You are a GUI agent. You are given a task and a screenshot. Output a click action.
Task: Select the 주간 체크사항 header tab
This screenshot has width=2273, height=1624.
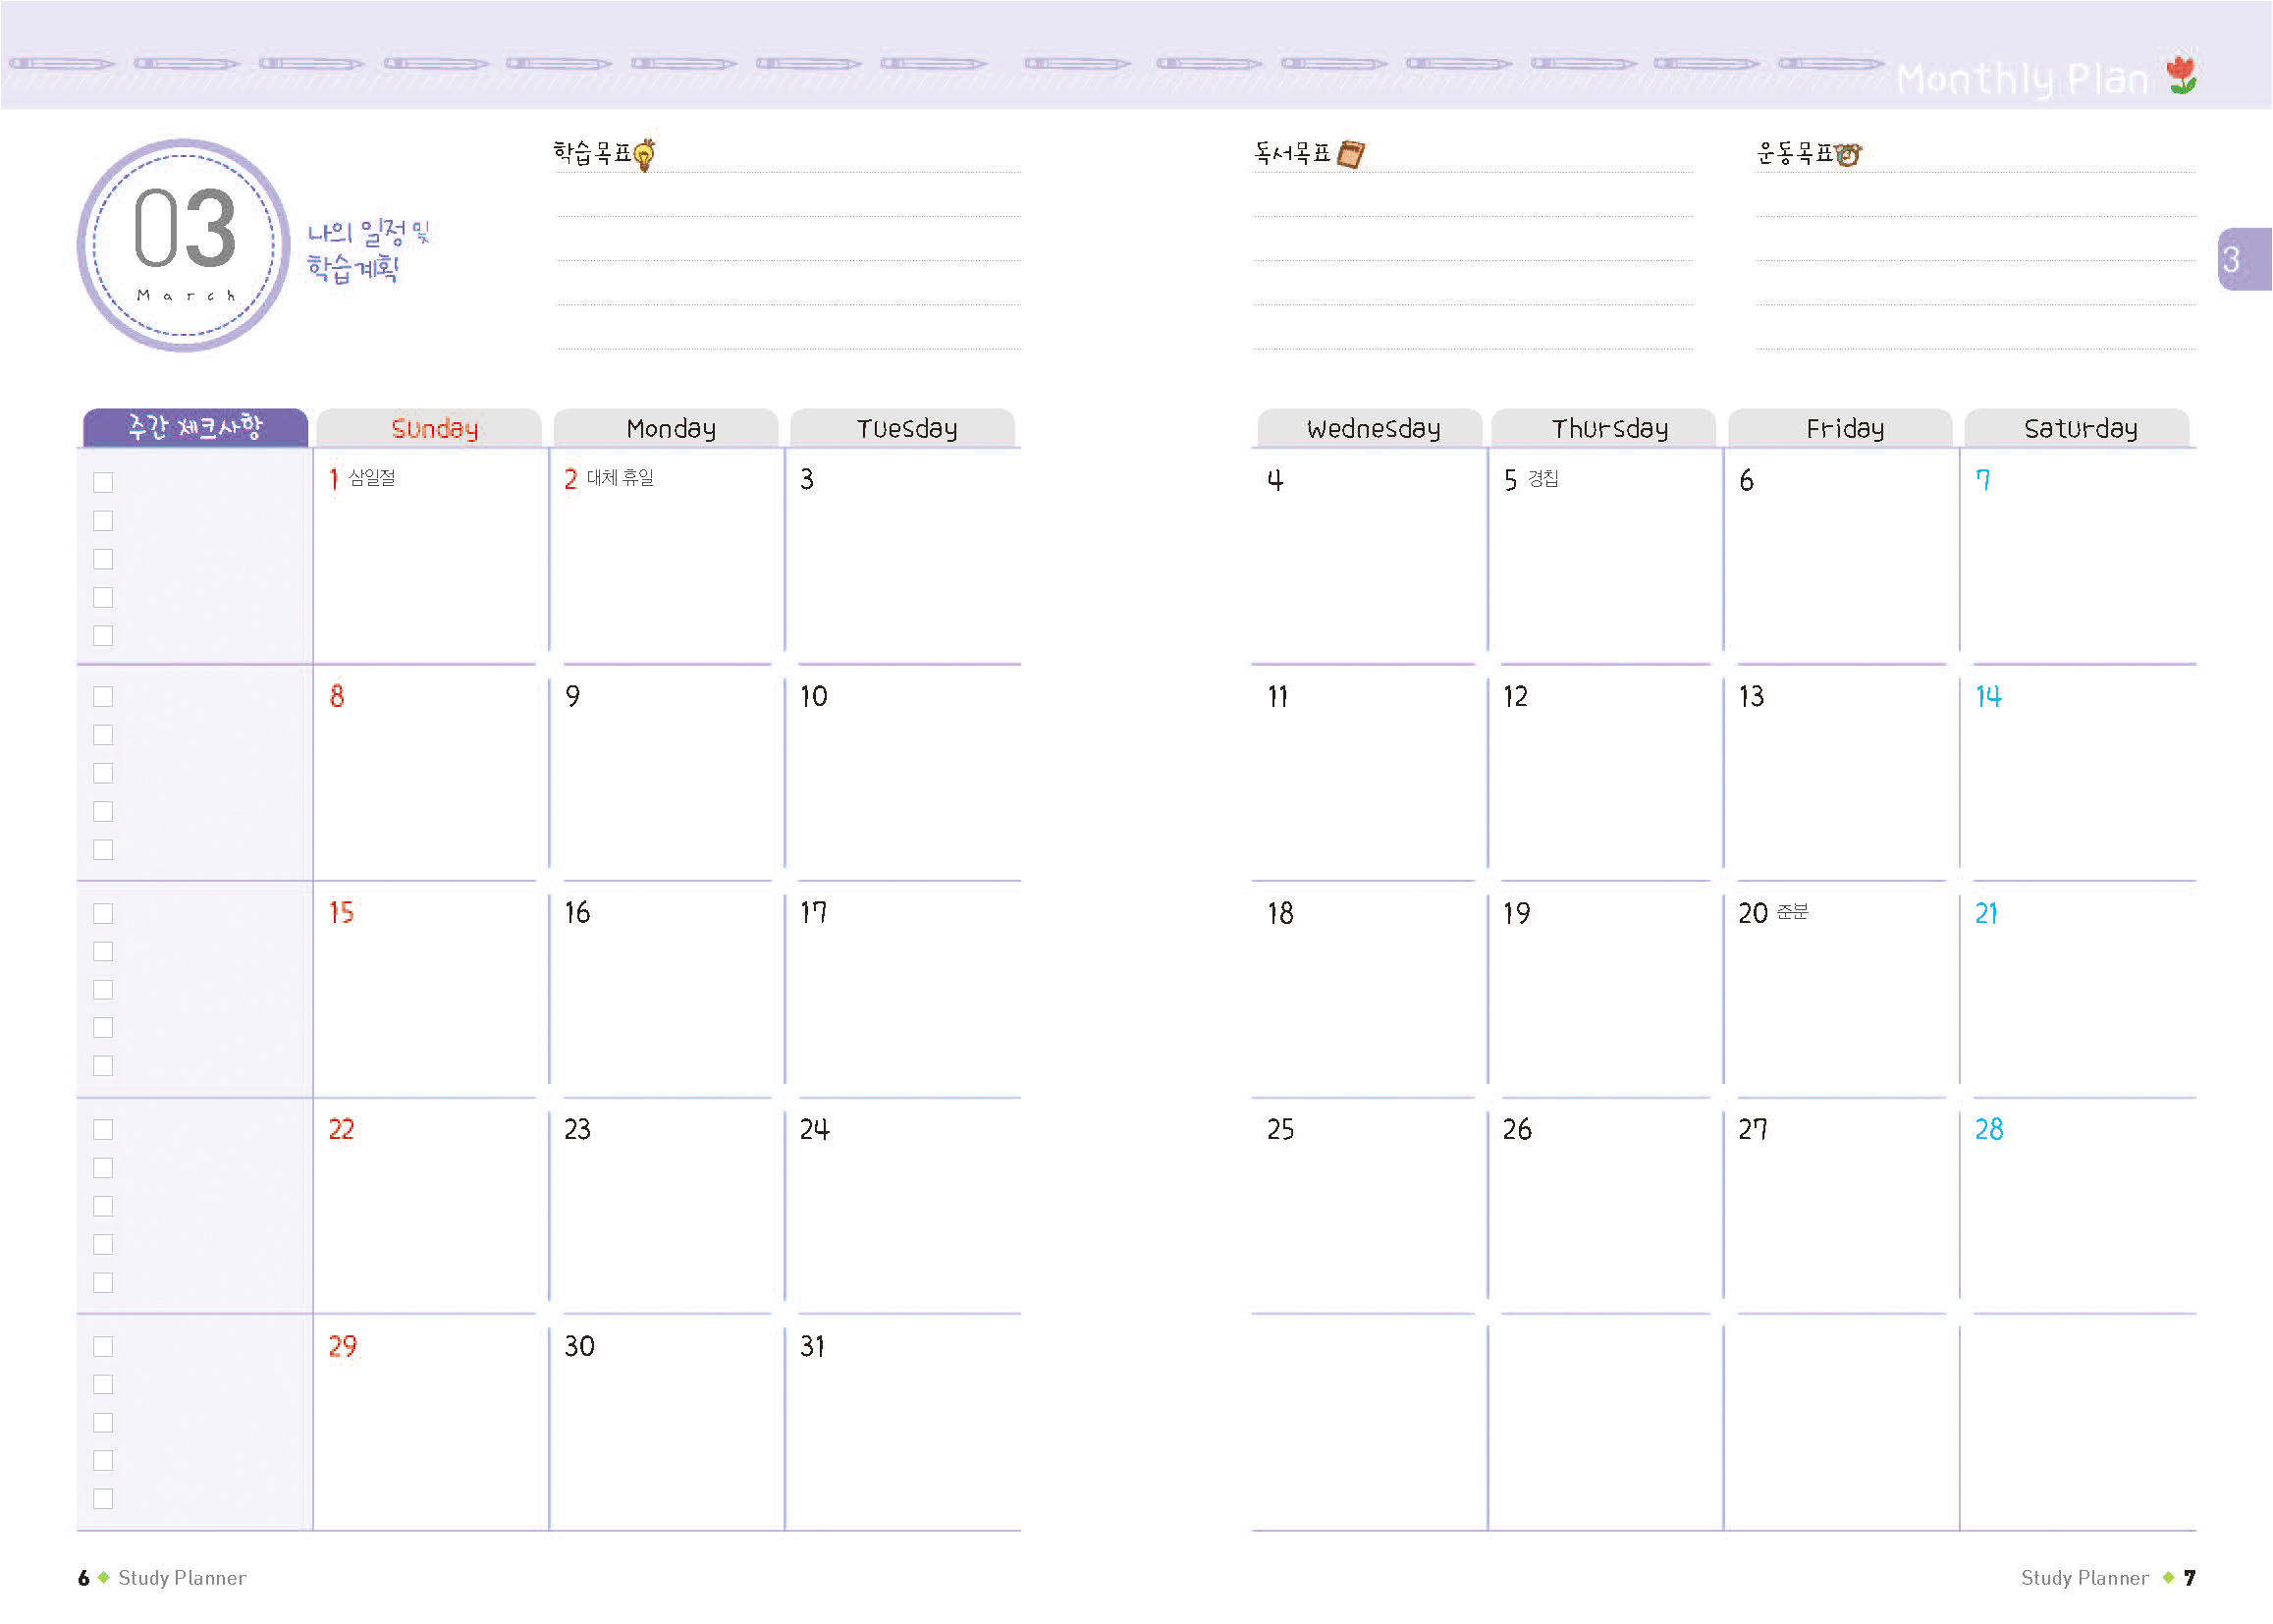[195, 427]
